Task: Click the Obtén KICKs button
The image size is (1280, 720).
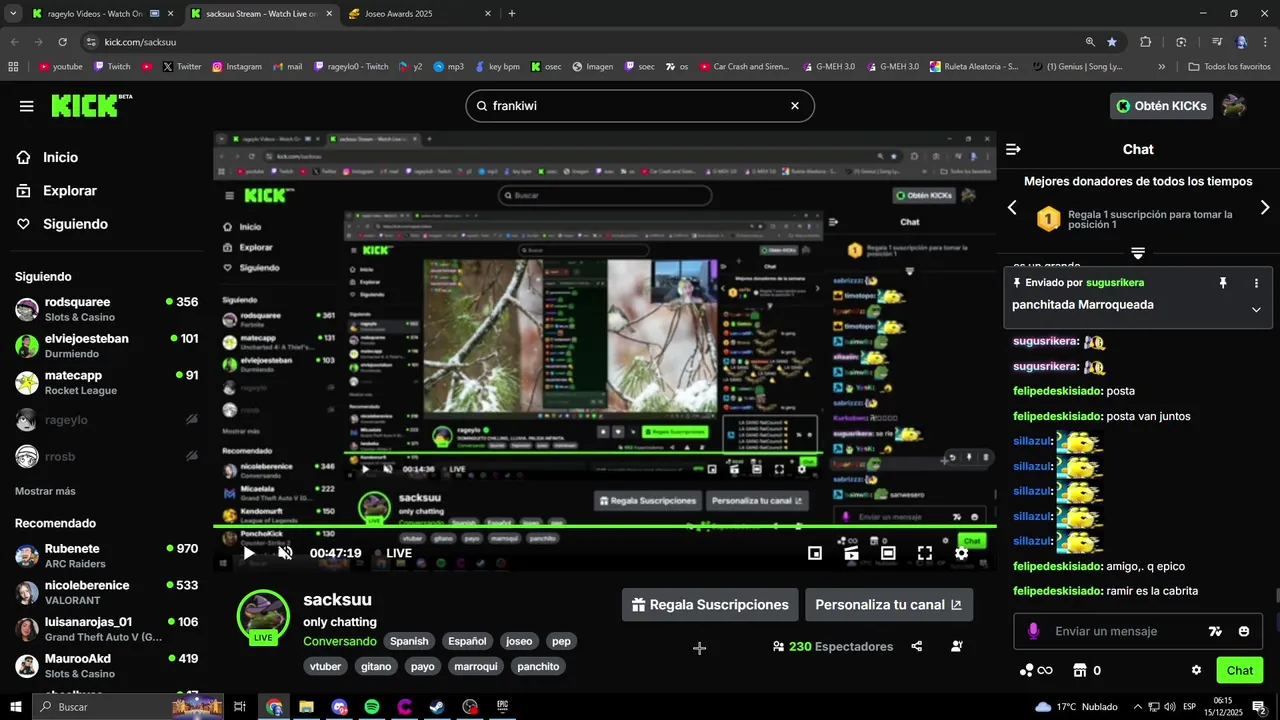Action: coord(1161,106)
